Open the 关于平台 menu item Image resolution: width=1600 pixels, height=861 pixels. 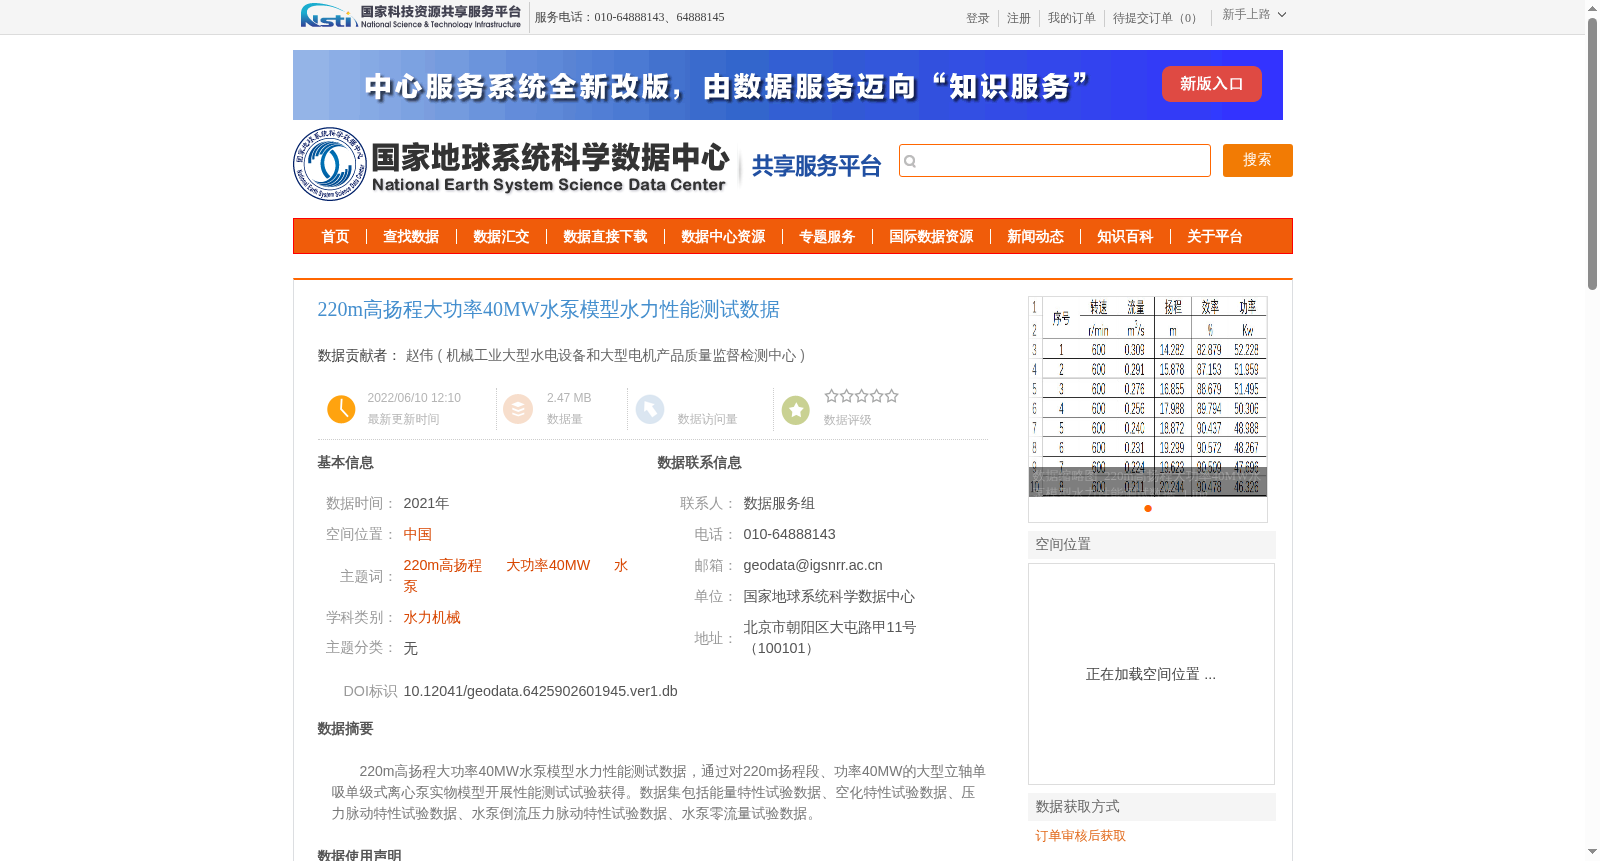coord(1215,237)
